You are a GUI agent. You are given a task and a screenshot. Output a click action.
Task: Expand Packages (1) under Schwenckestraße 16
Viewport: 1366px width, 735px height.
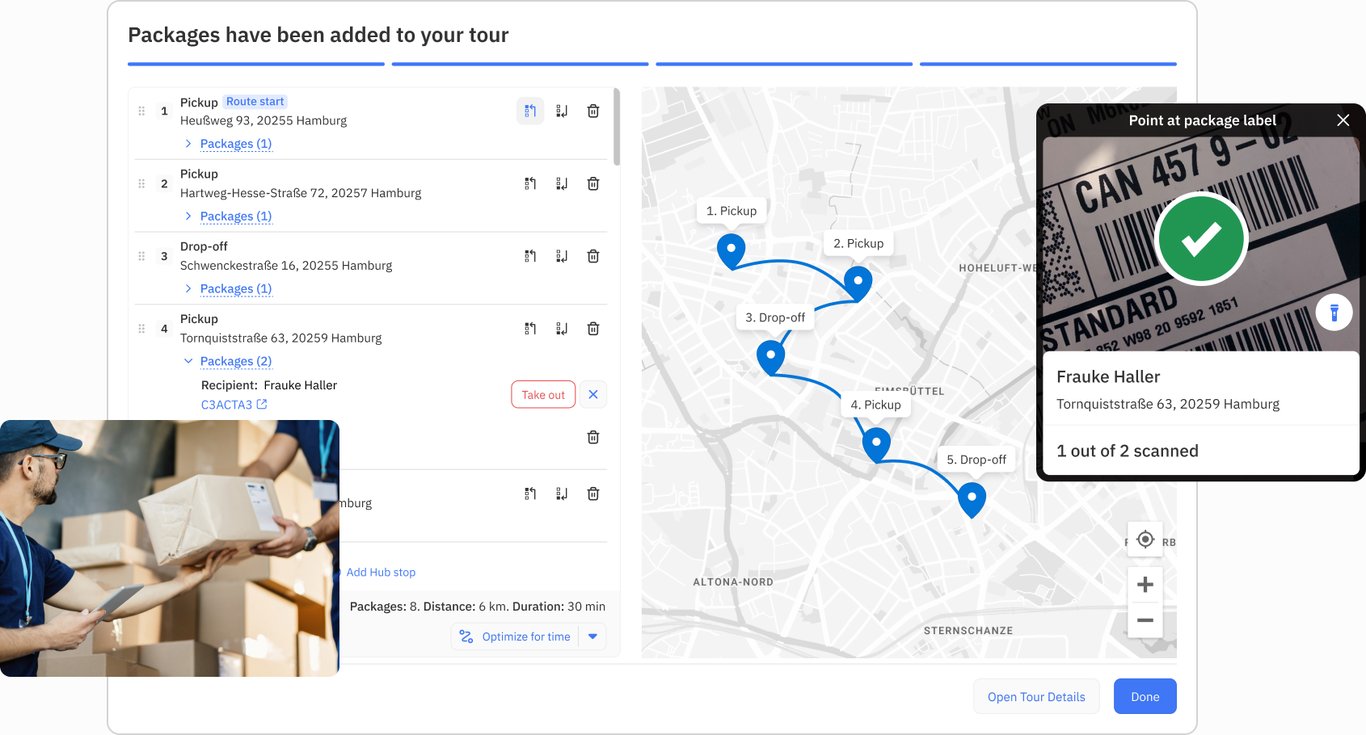[228, 289]
